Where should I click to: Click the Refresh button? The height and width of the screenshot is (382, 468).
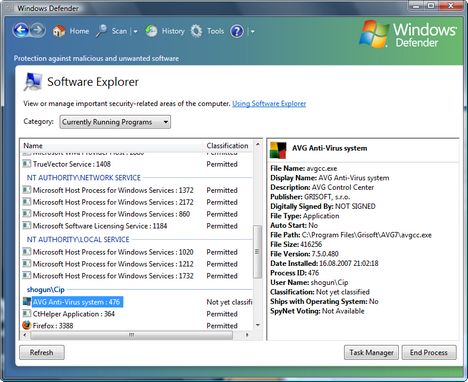click(42, 352)
